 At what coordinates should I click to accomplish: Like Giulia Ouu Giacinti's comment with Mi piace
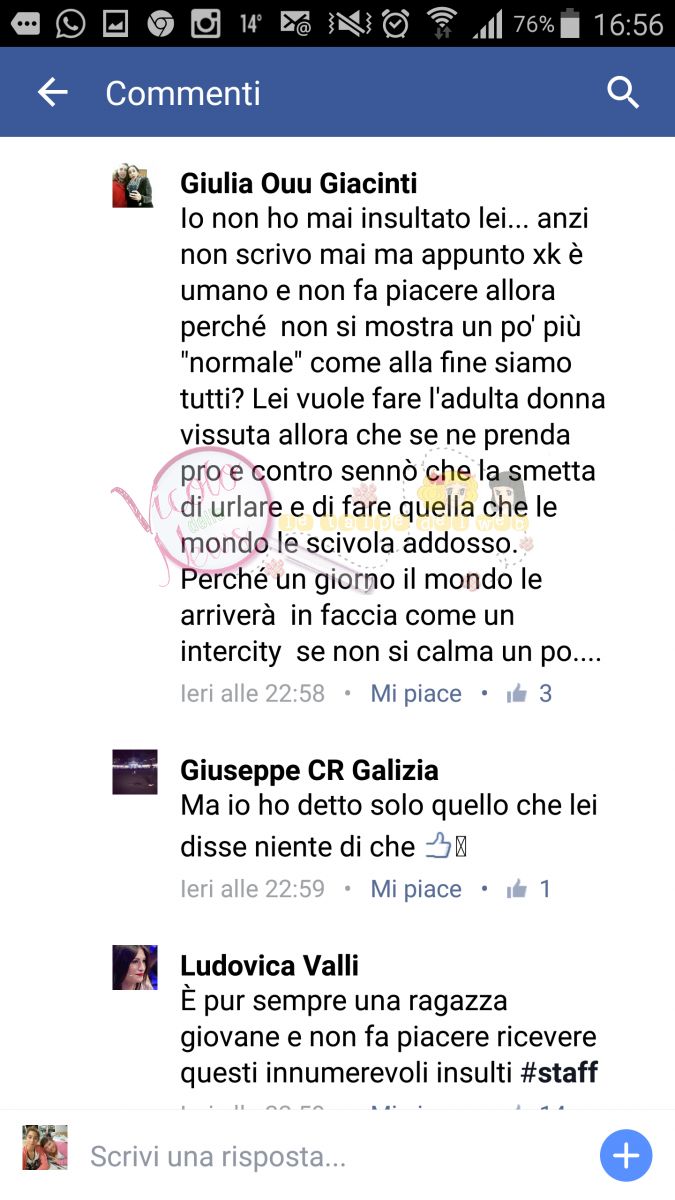[416, 693]
